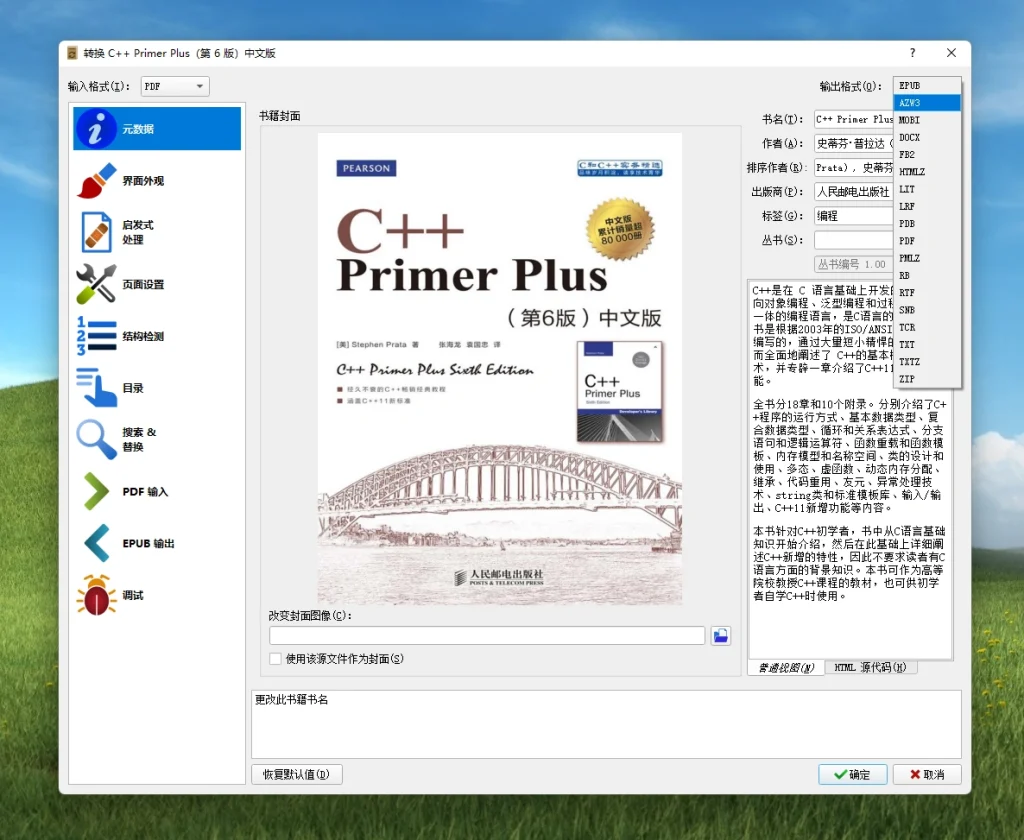Image resolution: width=1024 pixels, height=840 pixels.
Task: Click the 书名 title input field
Action: point(854,120)
